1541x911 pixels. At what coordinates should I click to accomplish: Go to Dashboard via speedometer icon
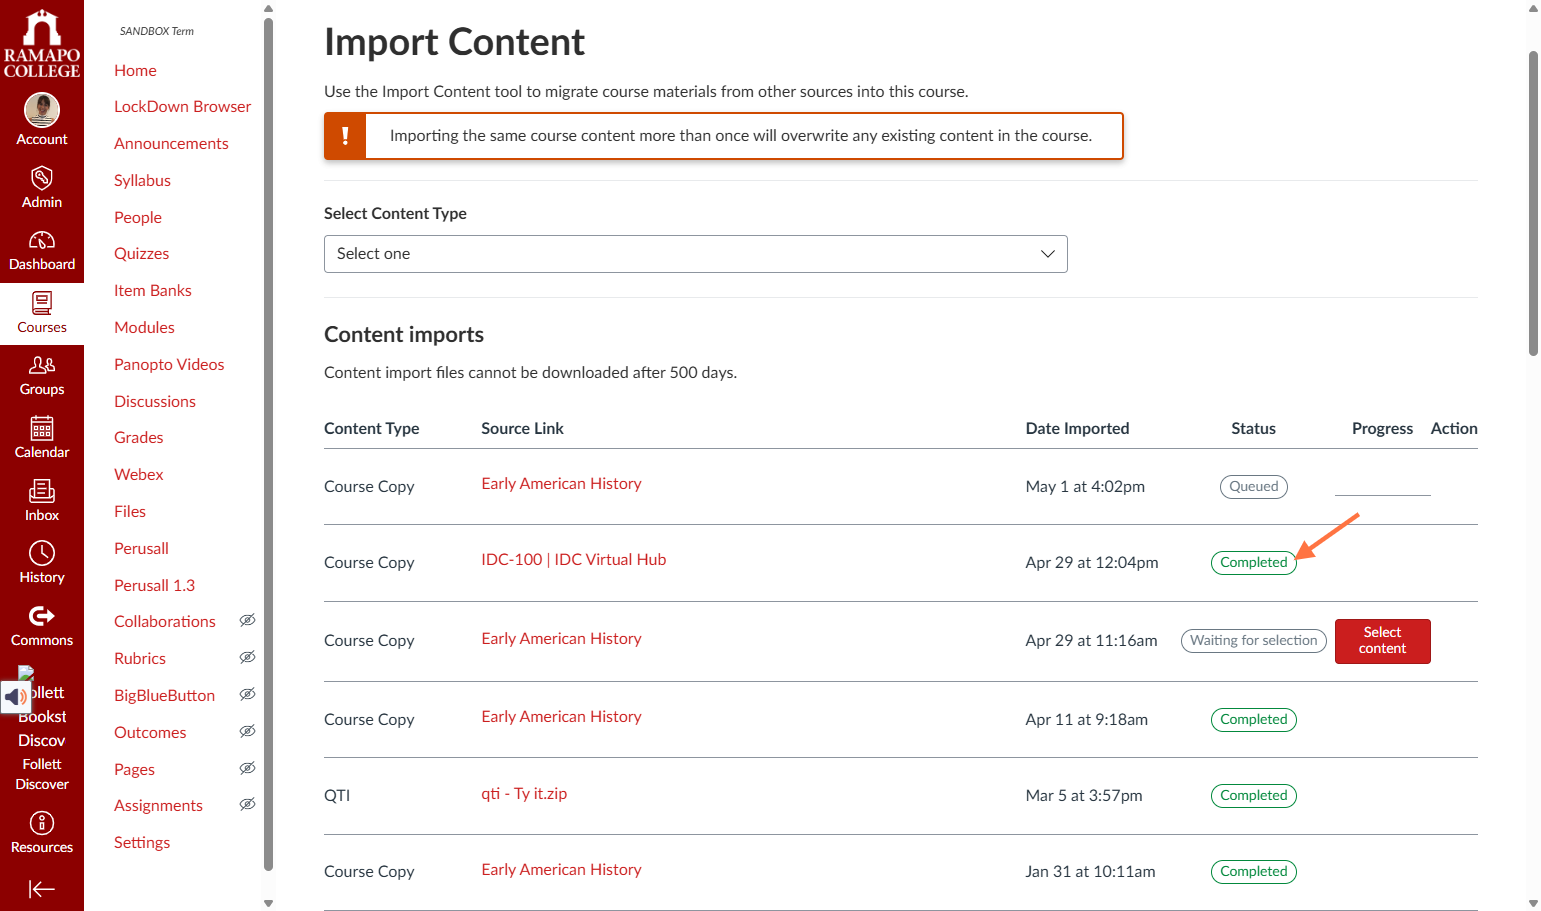(42, 241)
